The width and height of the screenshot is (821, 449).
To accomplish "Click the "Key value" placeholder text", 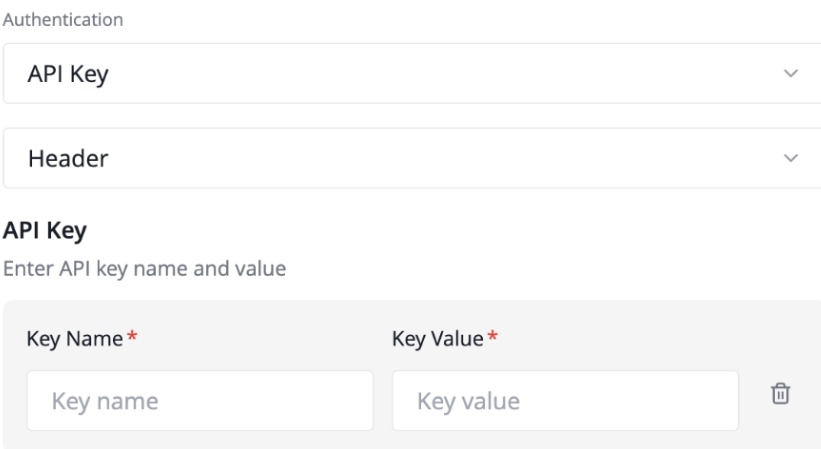I will point(468,402).
